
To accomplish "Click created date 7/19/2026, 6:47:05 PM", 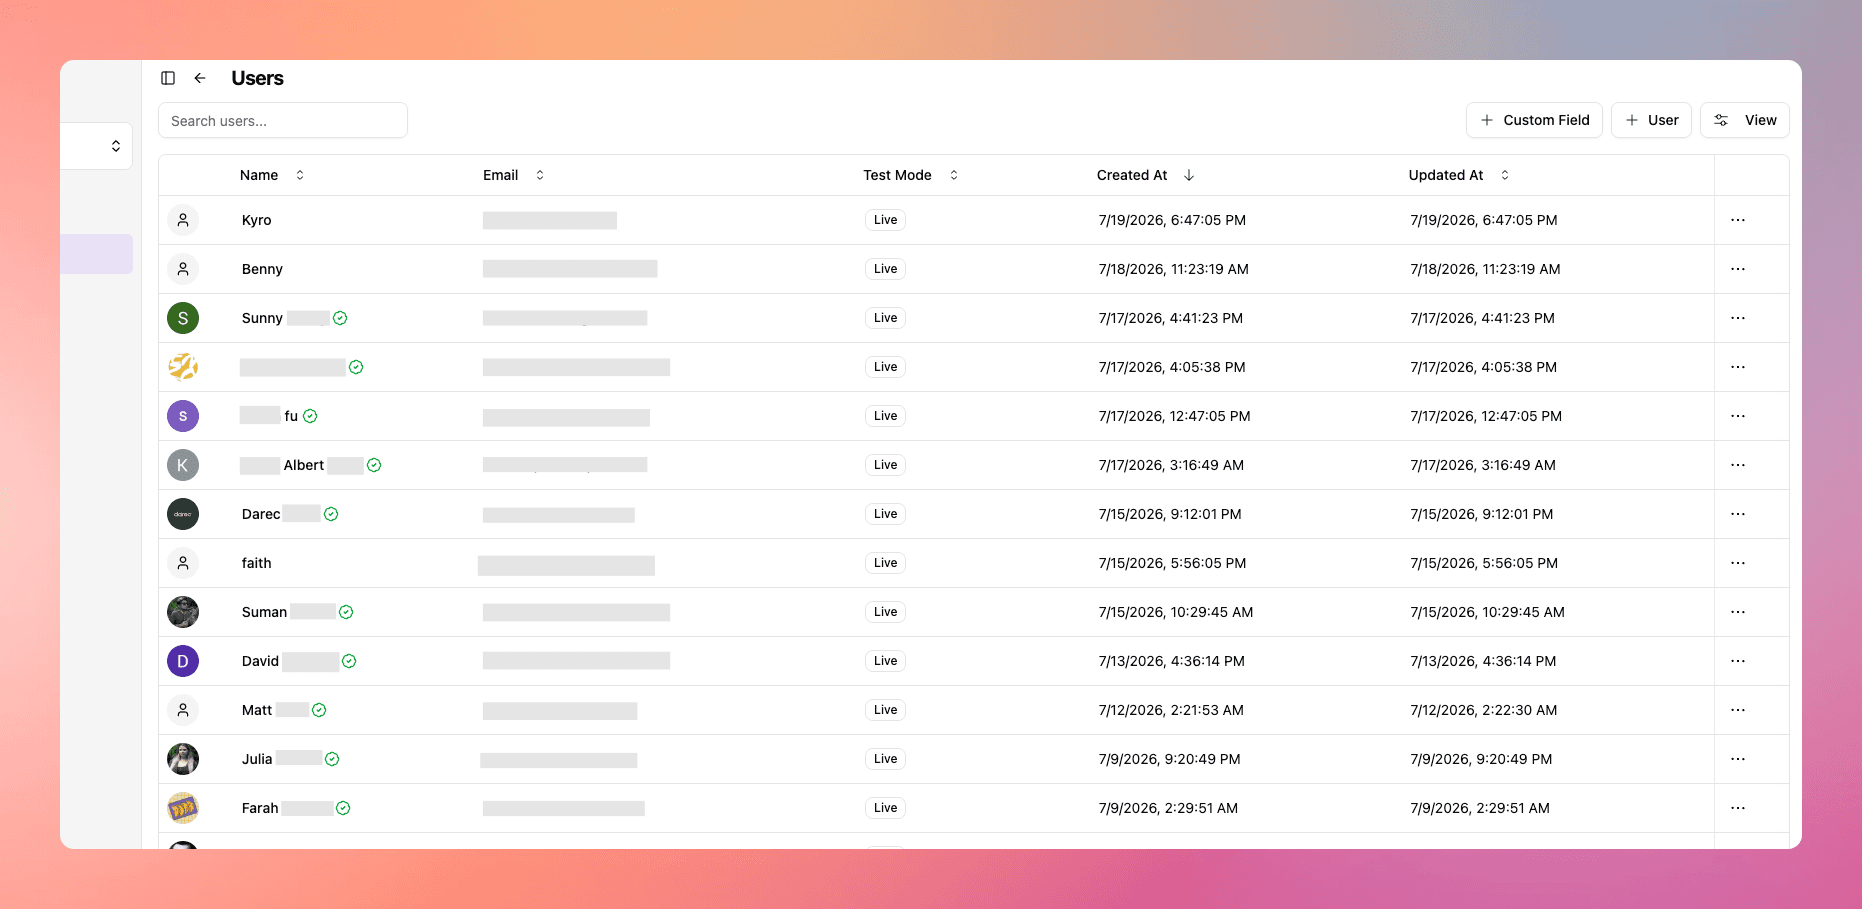I will (1172, 220).
